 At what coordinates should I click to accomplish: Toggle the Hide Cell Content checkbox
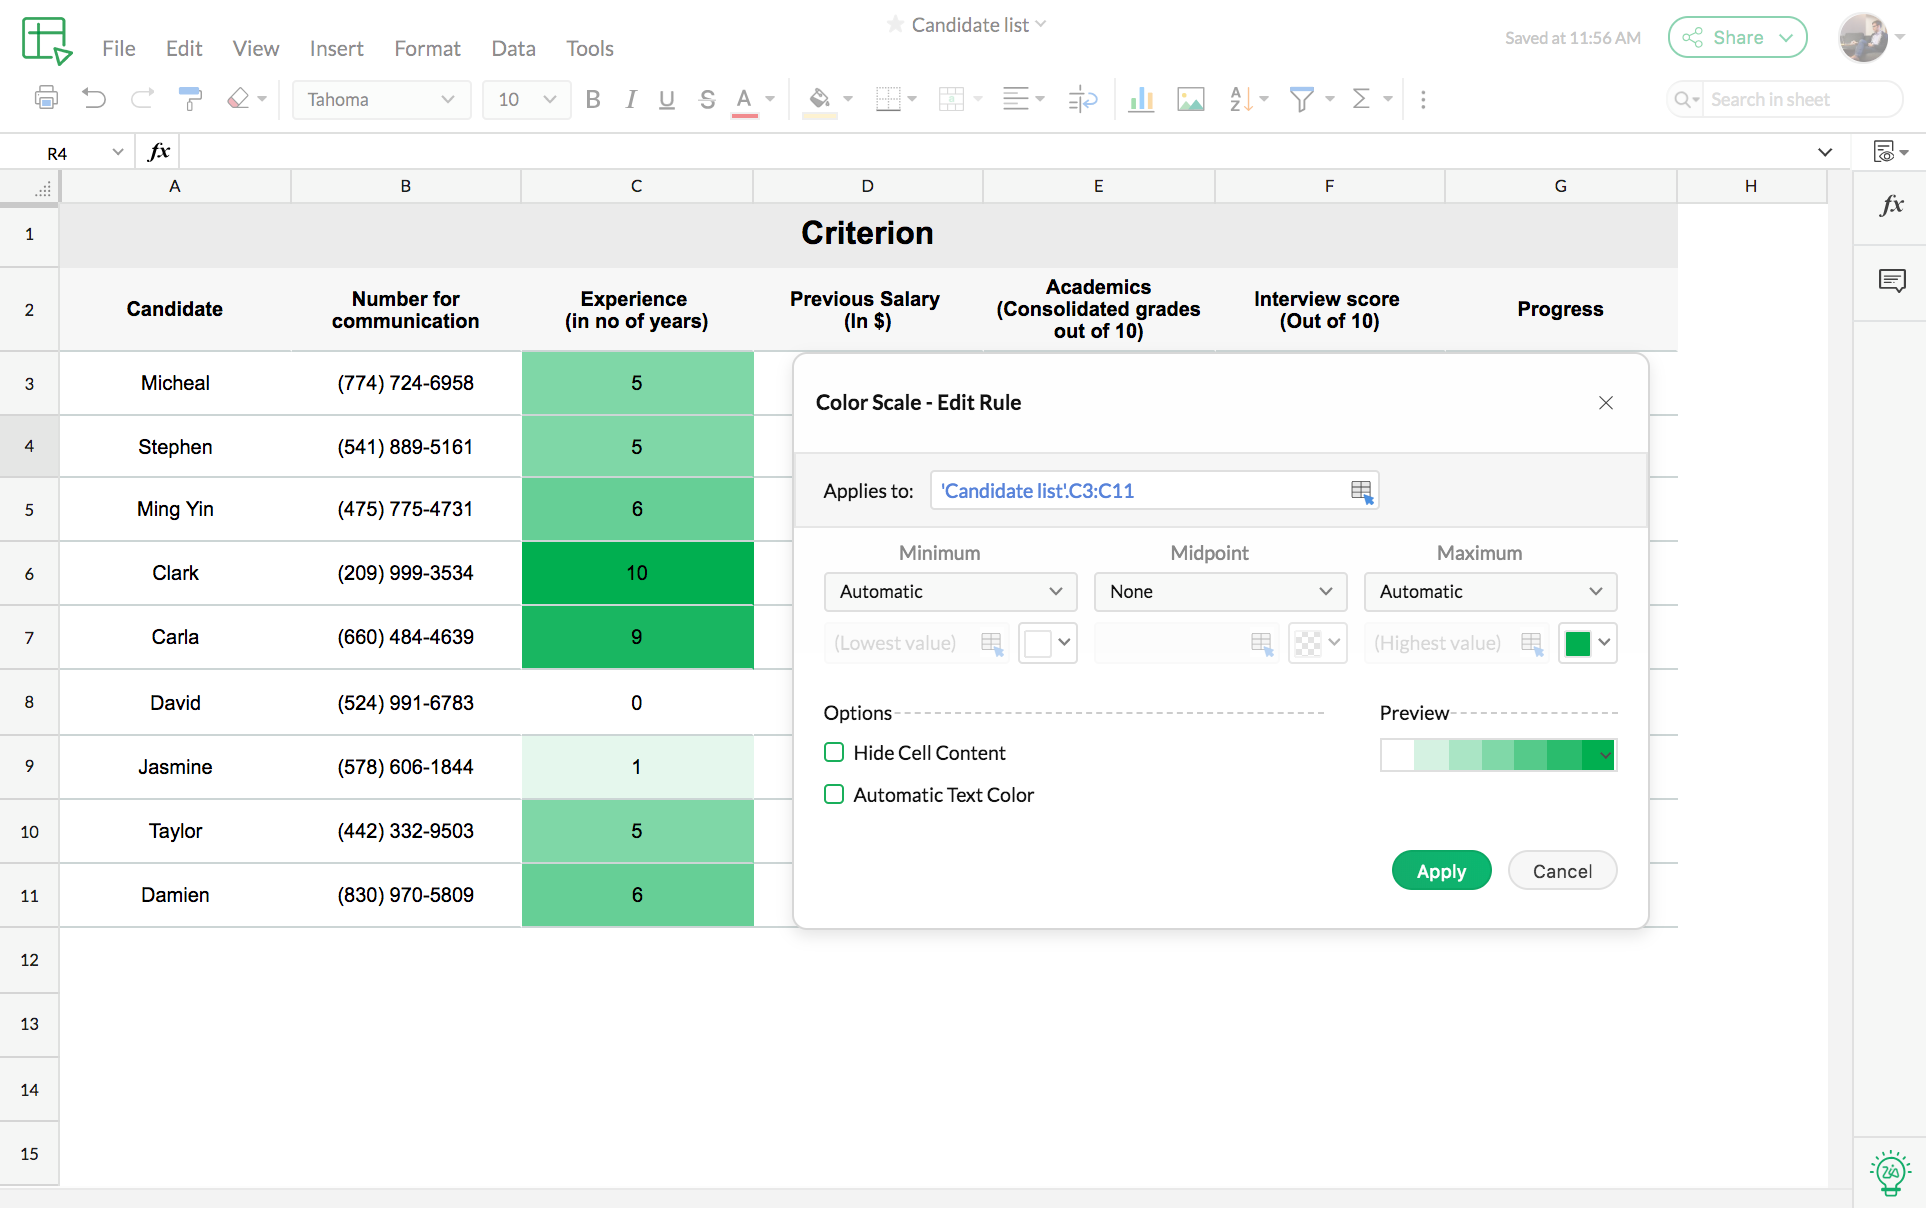[834, 752]
